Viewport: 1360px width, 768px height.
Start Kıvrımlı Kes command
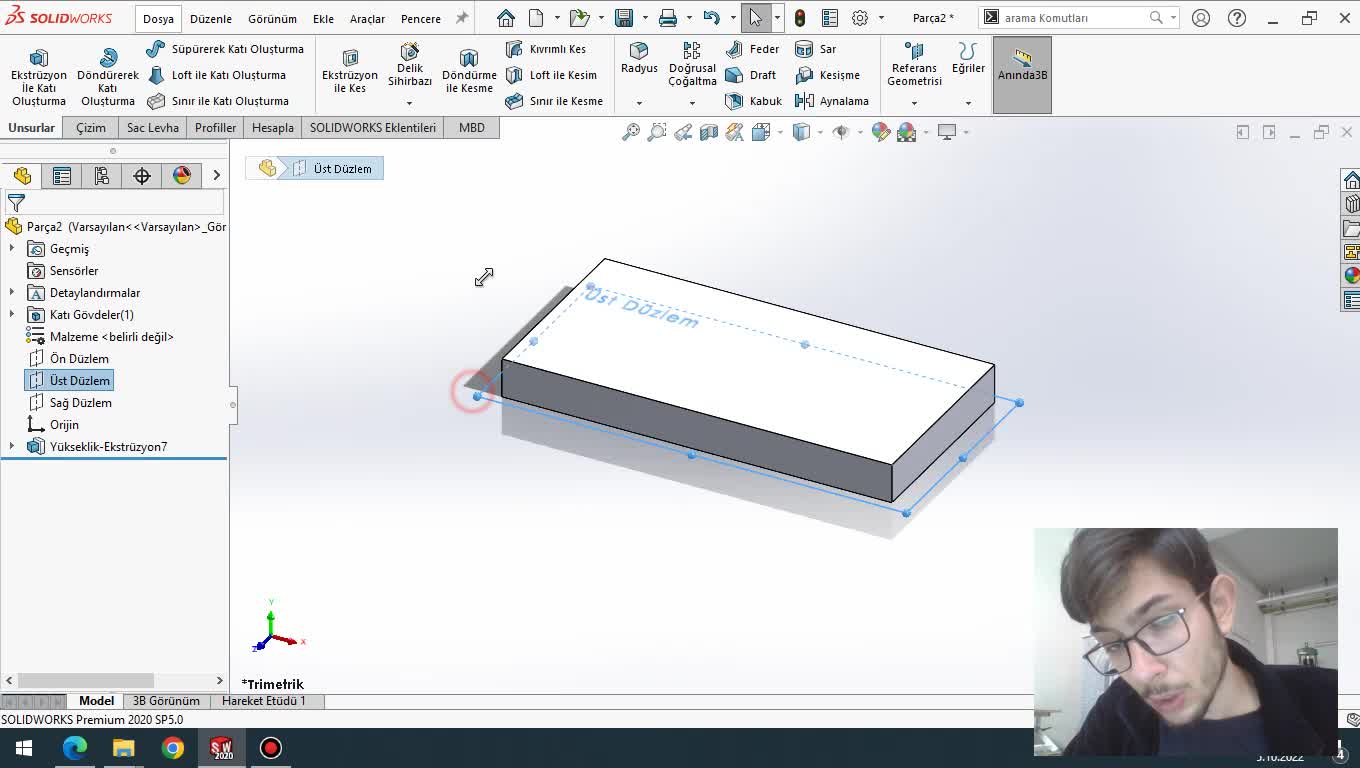[x=546, y=49]
